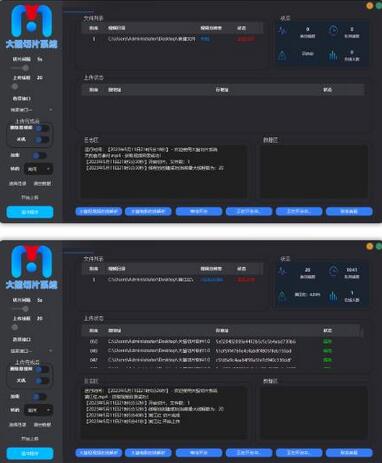382x463 pixels.
Task: Click the pulse waveform status icon in lower window
Action: point(283,272)
